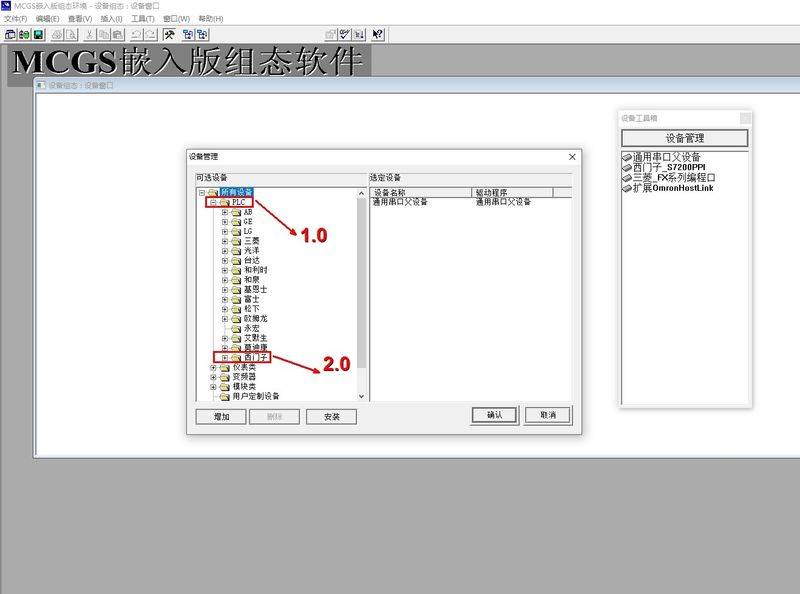The width and height of the screenshot is (800, 594).
Task: Select the 松下 tree folder label
Action: (252, 309)
